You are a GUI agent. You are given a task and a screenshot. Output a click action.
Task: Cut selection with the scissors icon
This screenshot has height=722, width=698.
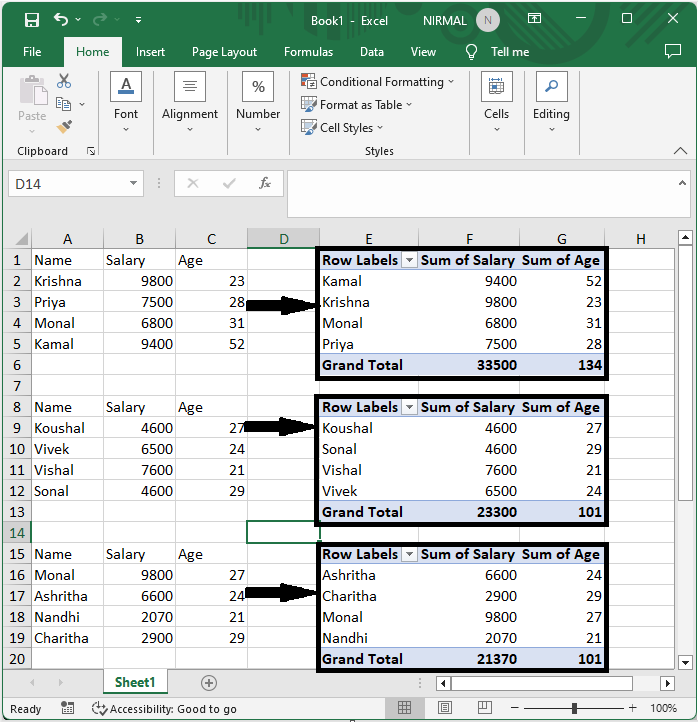64,81
